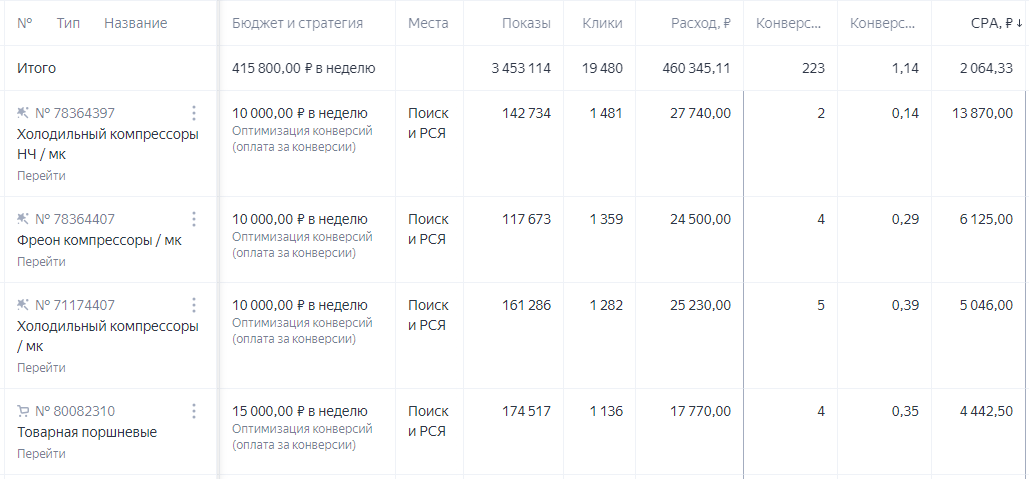Click shopping cart icon beside № 80082310
Viewport: 1029px width, 479px height.
pyautogui.click(x=23, y=411)
